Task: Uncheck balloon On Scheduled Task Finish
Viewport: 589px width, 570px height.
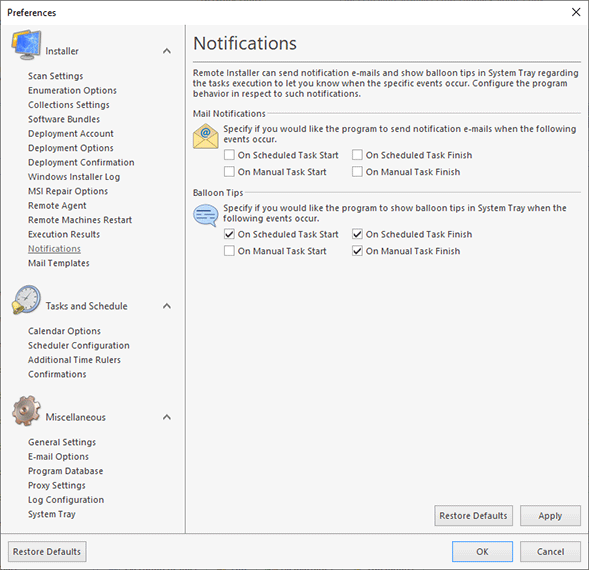Action: (x=357, y=234)
